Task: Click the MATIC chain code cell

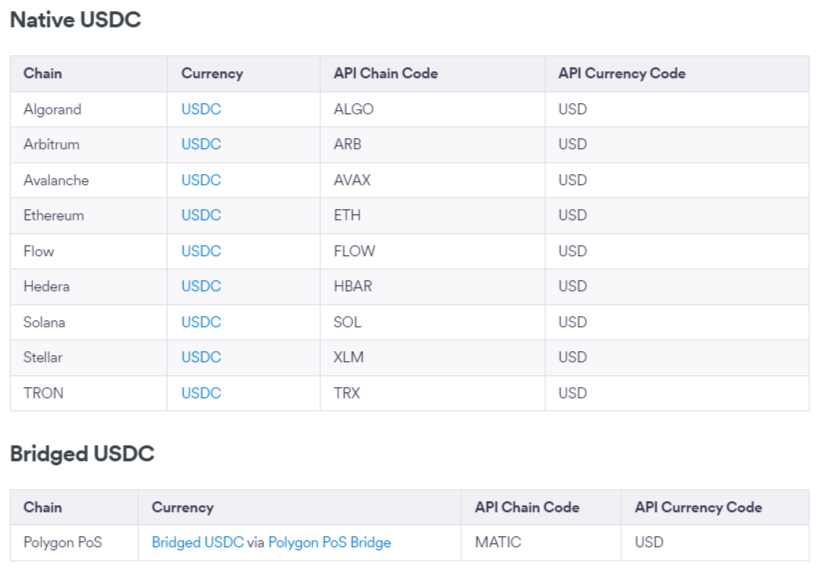Action: pyautogui.click(x=498, y=542)
